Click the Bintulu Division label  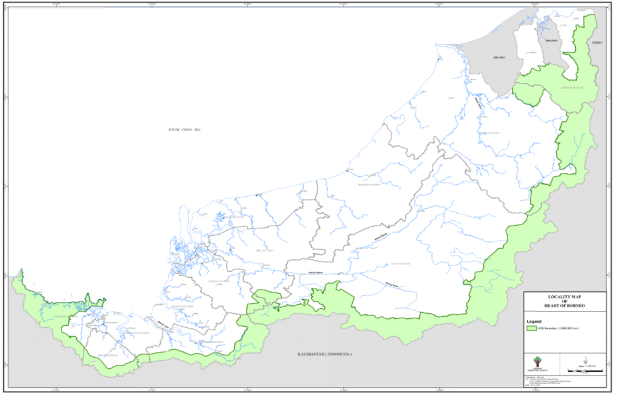pyautogui.click(x=369, y=185)
